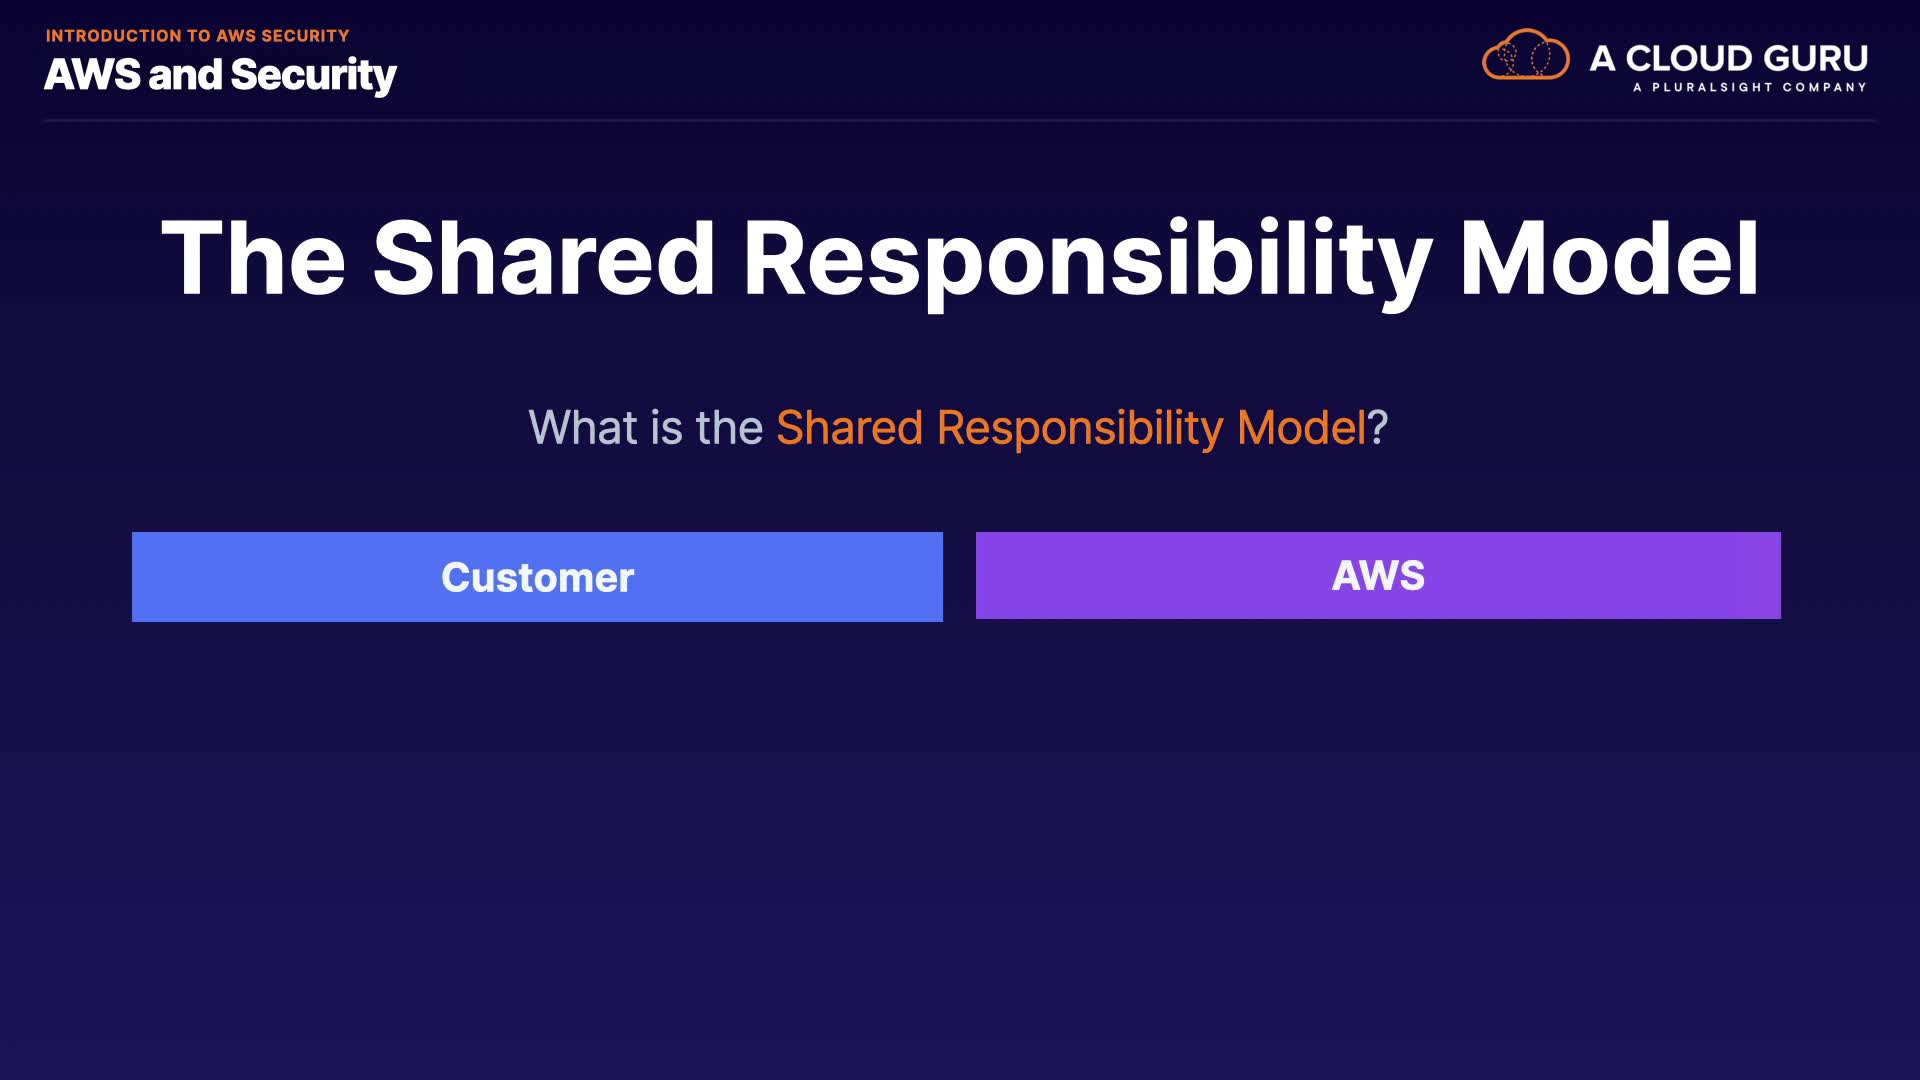Click the question mark ending the question

pyautogui.click(x=1378, y=428)
